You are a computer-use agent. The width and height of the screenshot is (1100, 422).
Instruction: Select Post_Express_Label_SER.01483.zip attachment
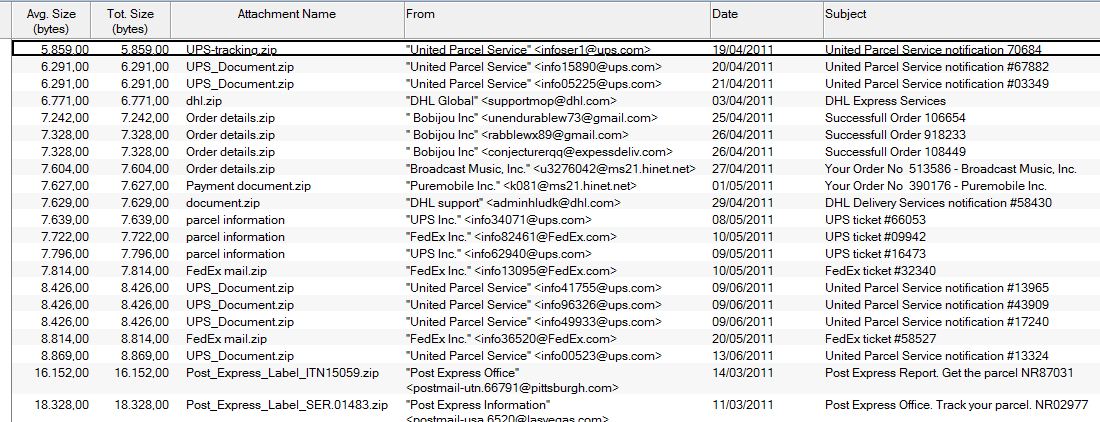pos(287,404)
